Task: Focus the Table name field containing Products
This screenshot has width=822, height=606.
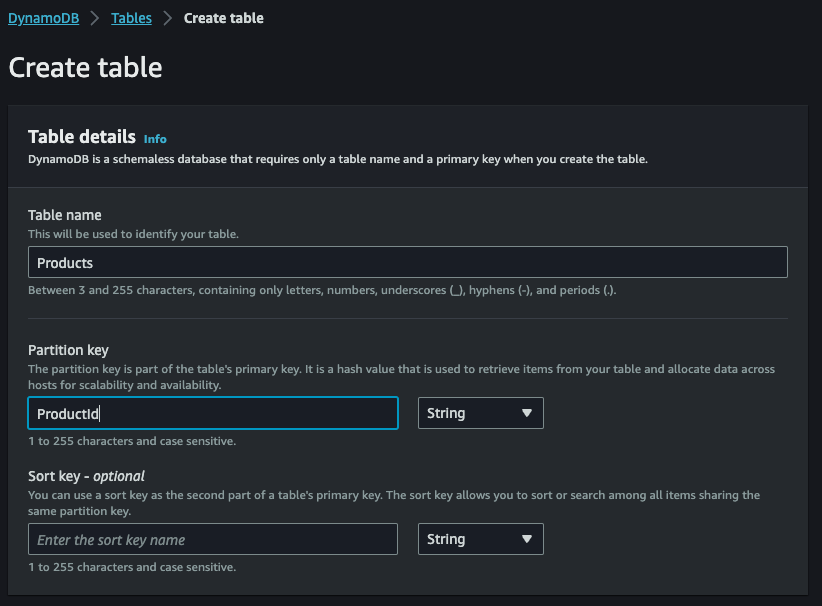Action: (407, 262)
